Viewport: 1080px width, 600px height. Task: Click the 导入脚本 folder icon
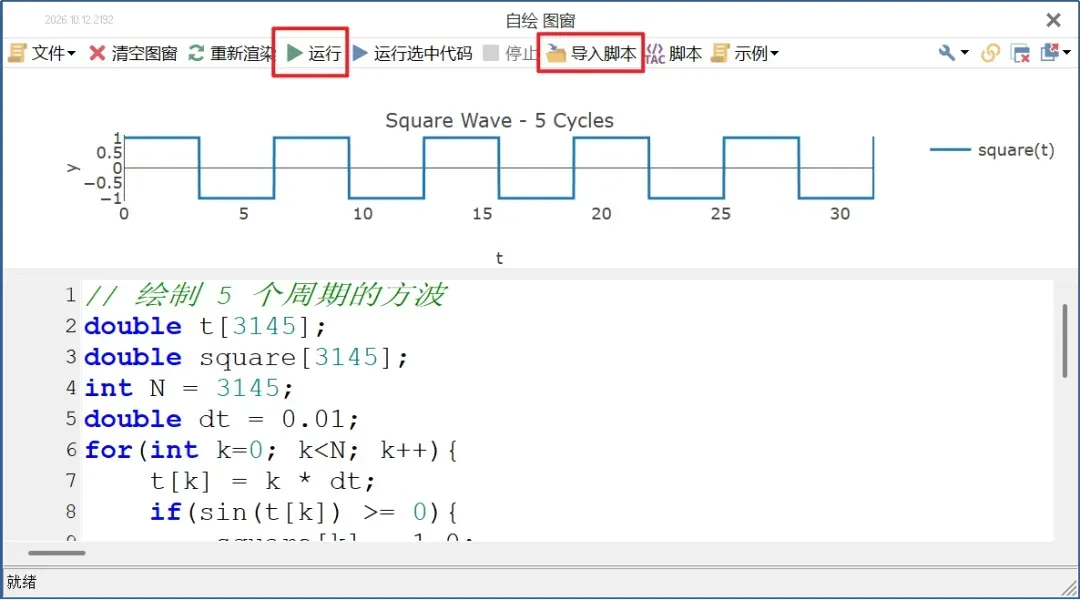555,53
